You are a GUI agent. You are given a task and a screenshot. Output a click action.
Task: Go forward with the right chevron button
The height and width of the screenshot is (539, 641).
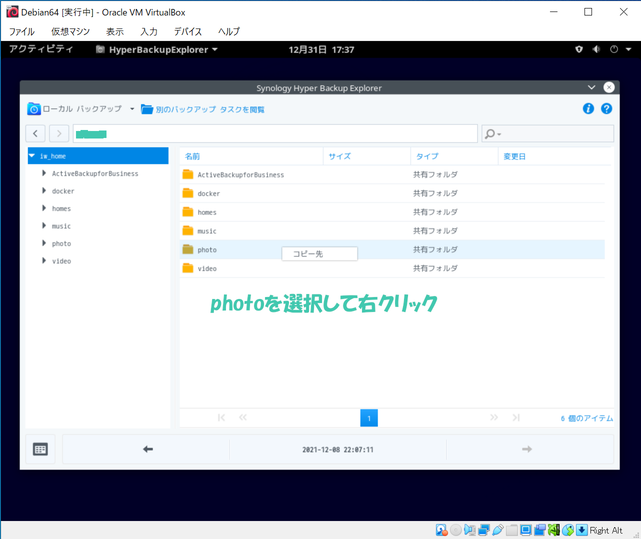(x=59, y=133)
